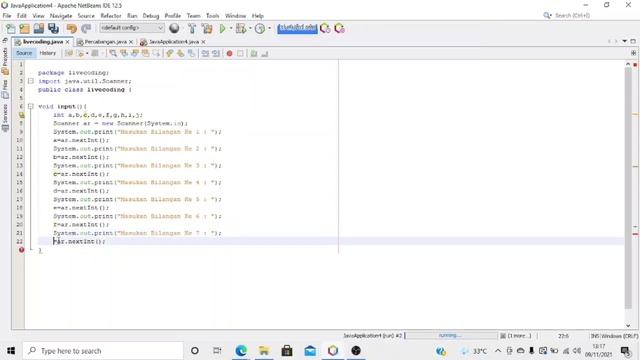Open the File menu

click(x=7, y=16)
